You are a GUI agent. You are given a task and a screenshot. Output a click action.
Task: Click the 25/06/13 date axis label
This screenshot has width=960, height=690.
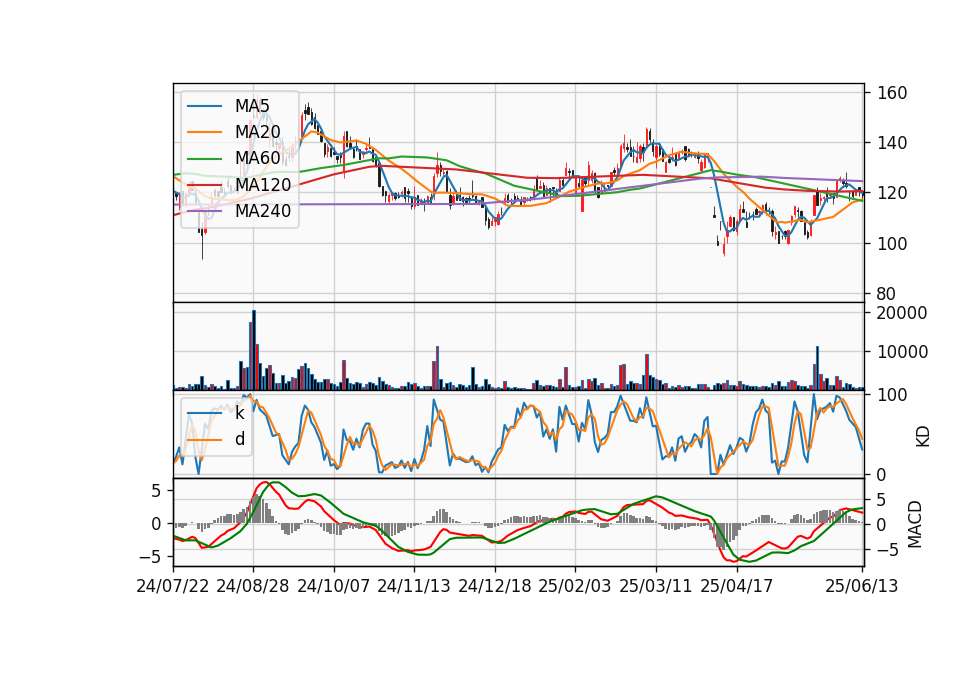click(x=862, y=586)
